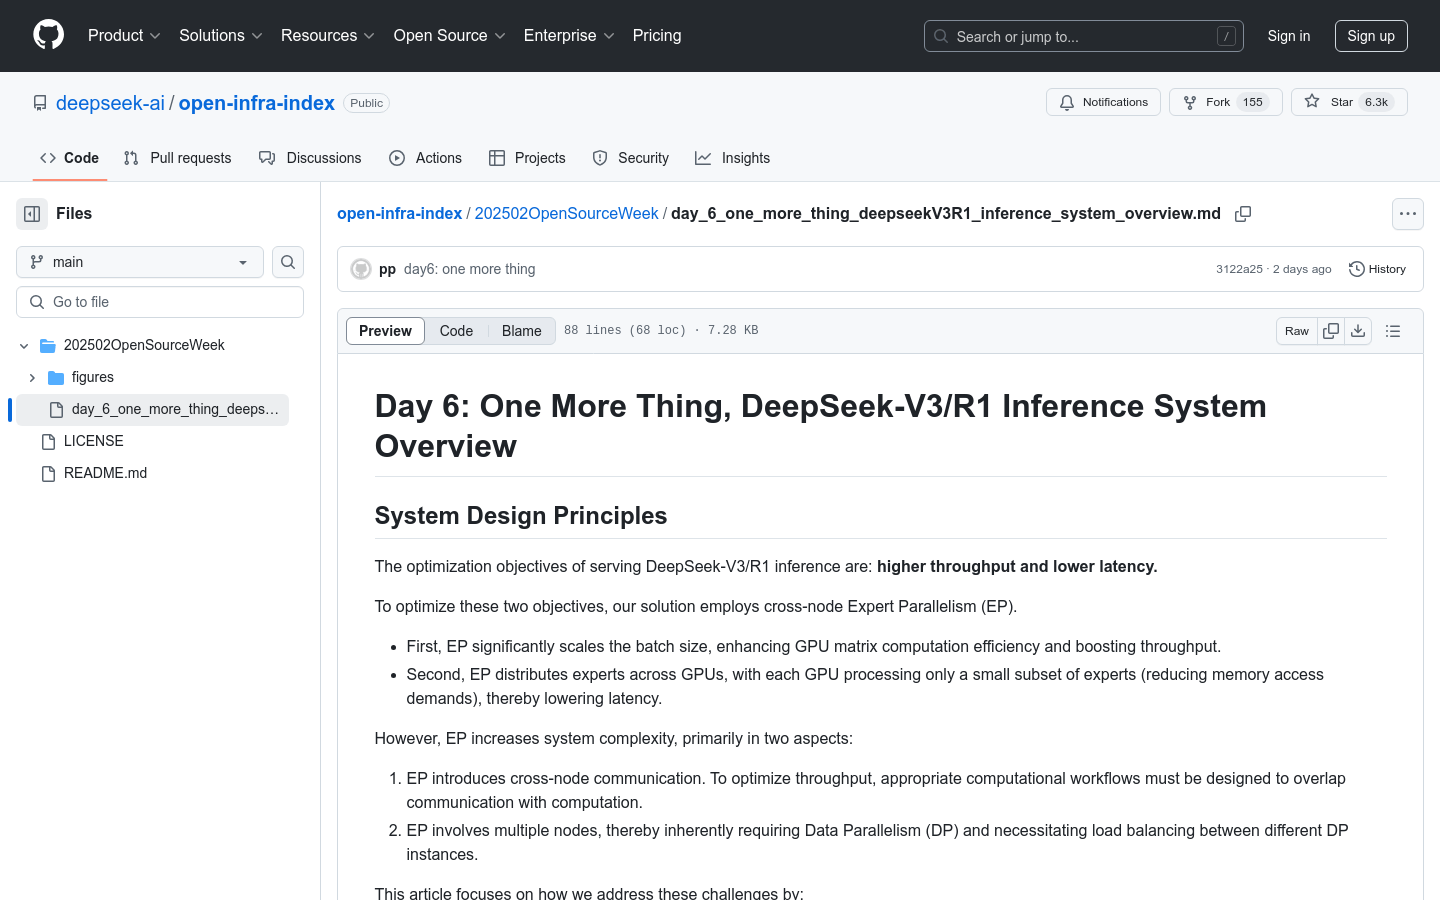Image resolution: width=1440 pixels, height=900 pixels.
Task: Select the 202502OpenSourceWeek folder
Action: coord(144,345)
